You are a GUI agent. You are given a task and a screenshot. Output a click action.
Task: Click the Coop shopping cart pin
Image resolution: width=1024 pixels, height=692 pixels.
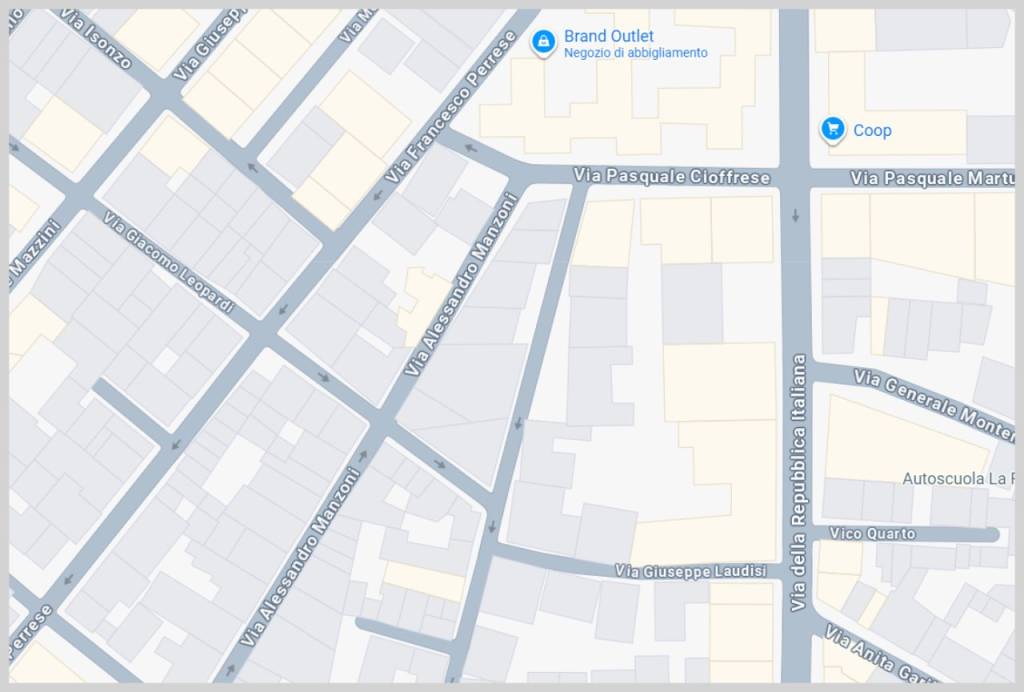832,128
